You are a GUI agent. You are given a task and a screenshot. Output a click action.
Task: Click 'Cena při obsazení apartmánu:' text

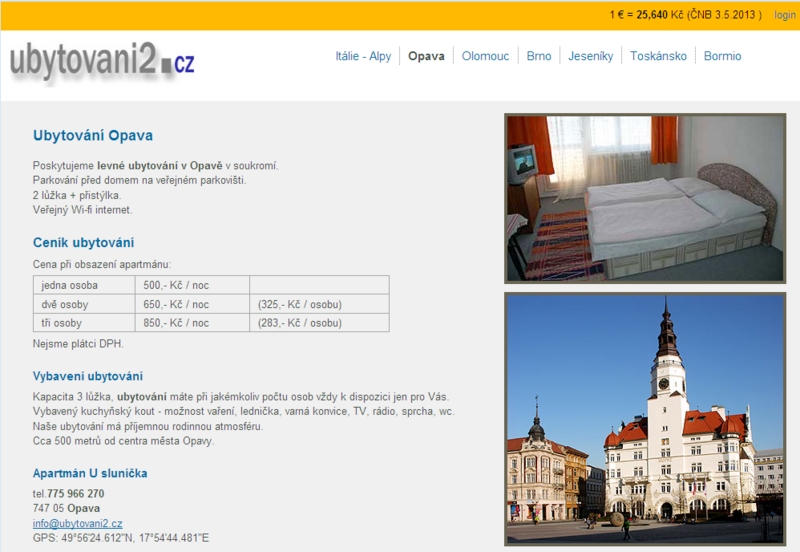click(102, 265)
